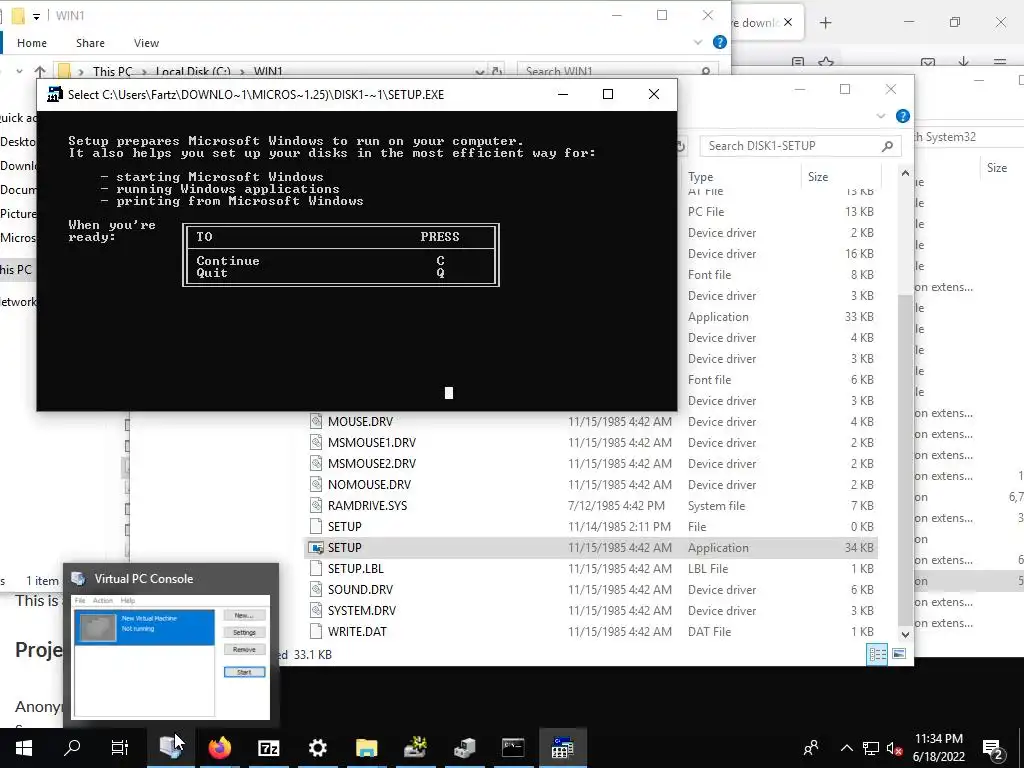Screen dimensions: 1024x768
Task: Click the SETUP.EXE console taskbar icon
Action: point(562,748)
